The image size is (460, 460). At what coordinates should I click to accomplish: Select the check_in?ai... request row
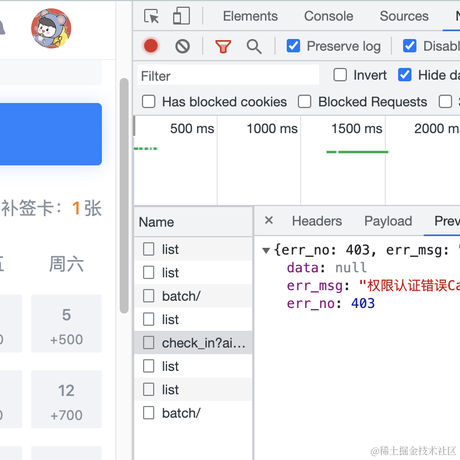193,343
